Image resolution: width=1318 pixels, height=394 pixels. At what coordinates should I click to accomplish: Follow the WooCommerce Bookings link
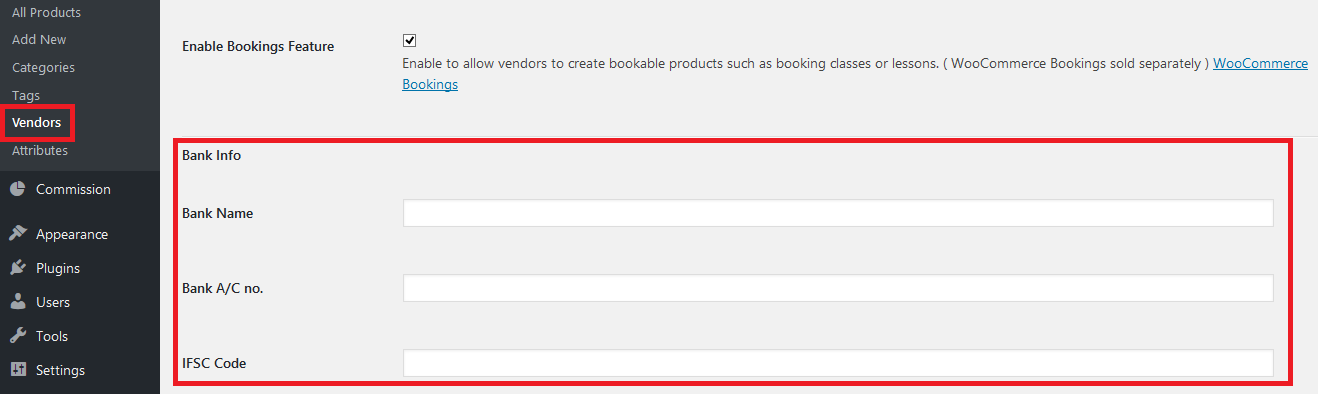tap(855, 74)
